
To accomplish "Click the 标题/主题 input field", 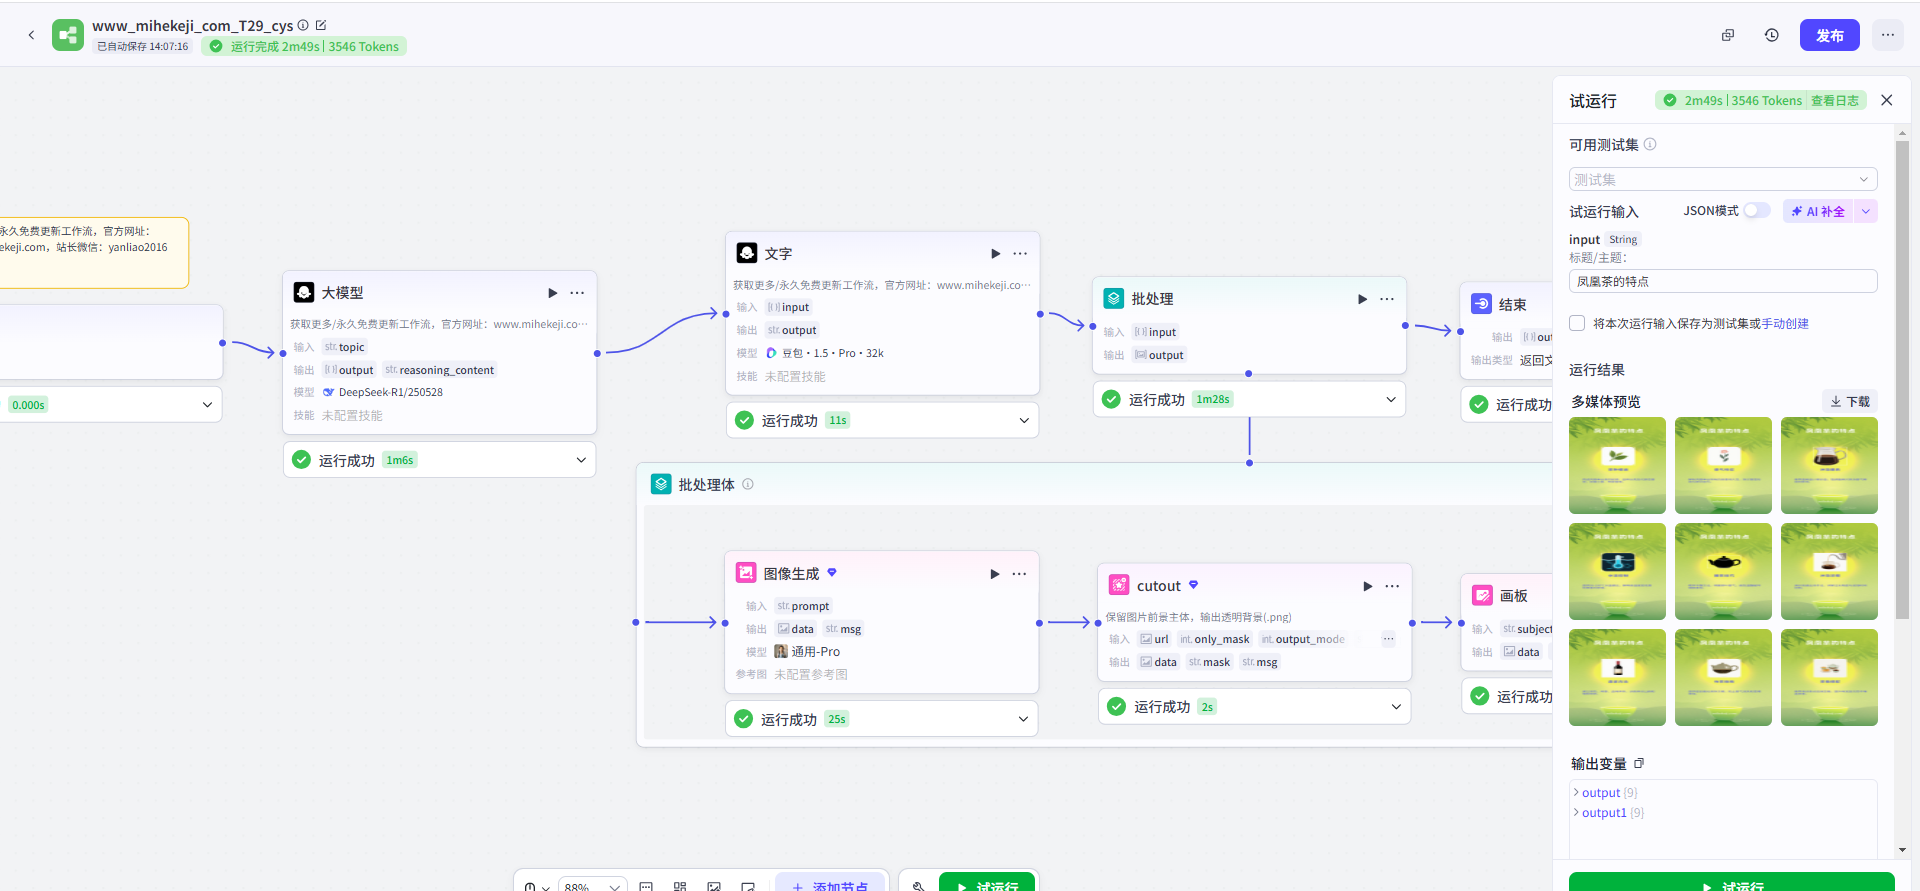I will (x=1722, y=282).
